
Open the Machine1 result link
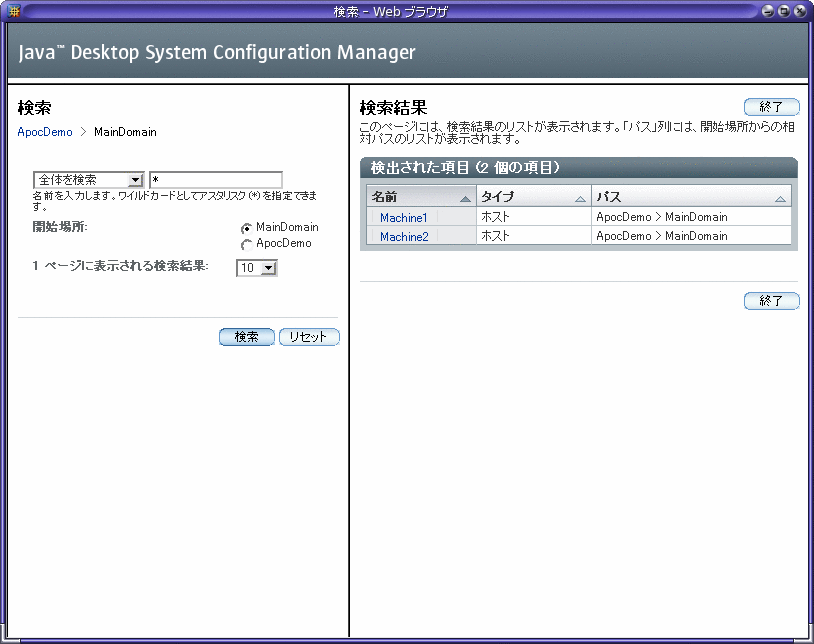click(x=403, y=217)
